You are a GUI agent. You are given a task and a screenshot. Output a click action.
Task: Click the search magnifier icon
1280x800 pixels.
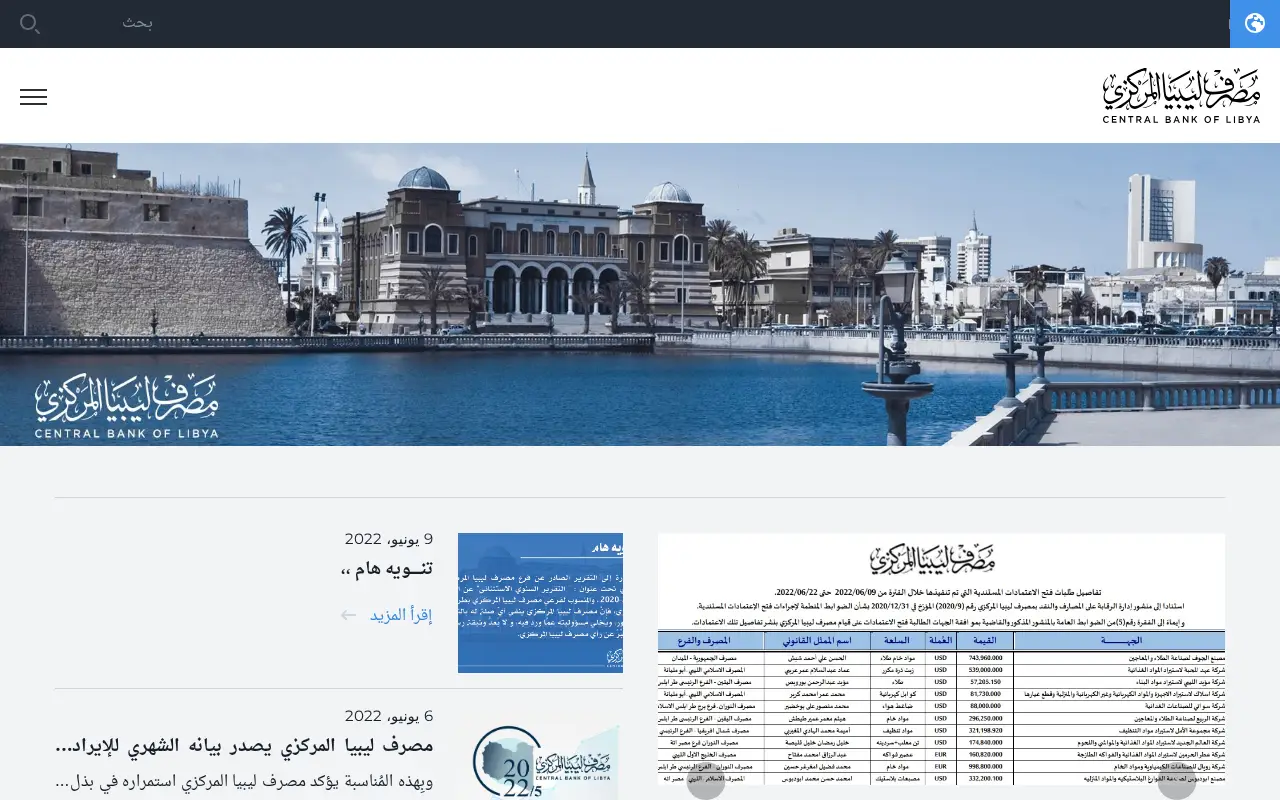(30, 24)
